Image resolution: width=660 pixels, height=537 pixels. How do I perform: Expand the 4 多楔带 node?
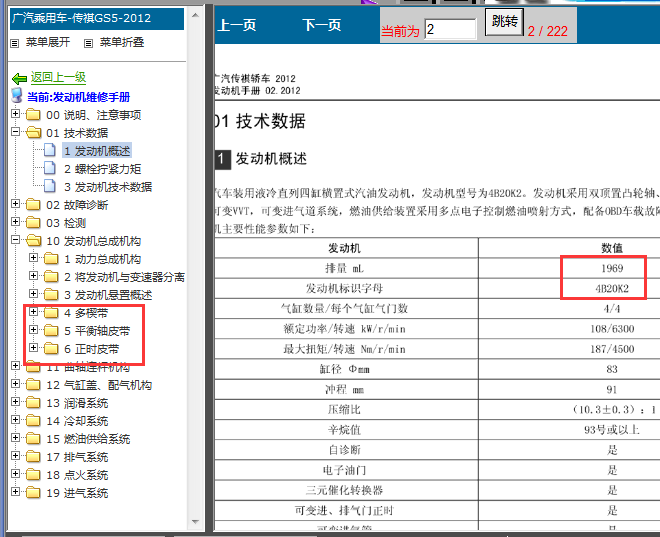(33, 312)
